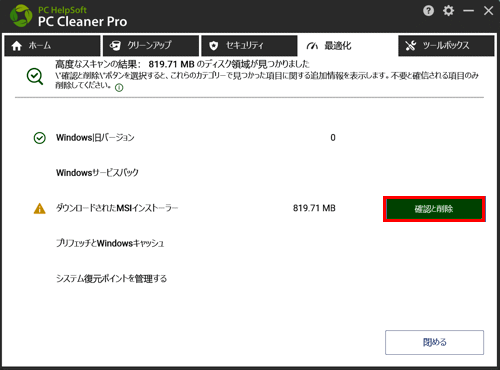500x370 pixels.
Task: Click the 819.71 MB size value in MSI row
Action: (314, 208)
